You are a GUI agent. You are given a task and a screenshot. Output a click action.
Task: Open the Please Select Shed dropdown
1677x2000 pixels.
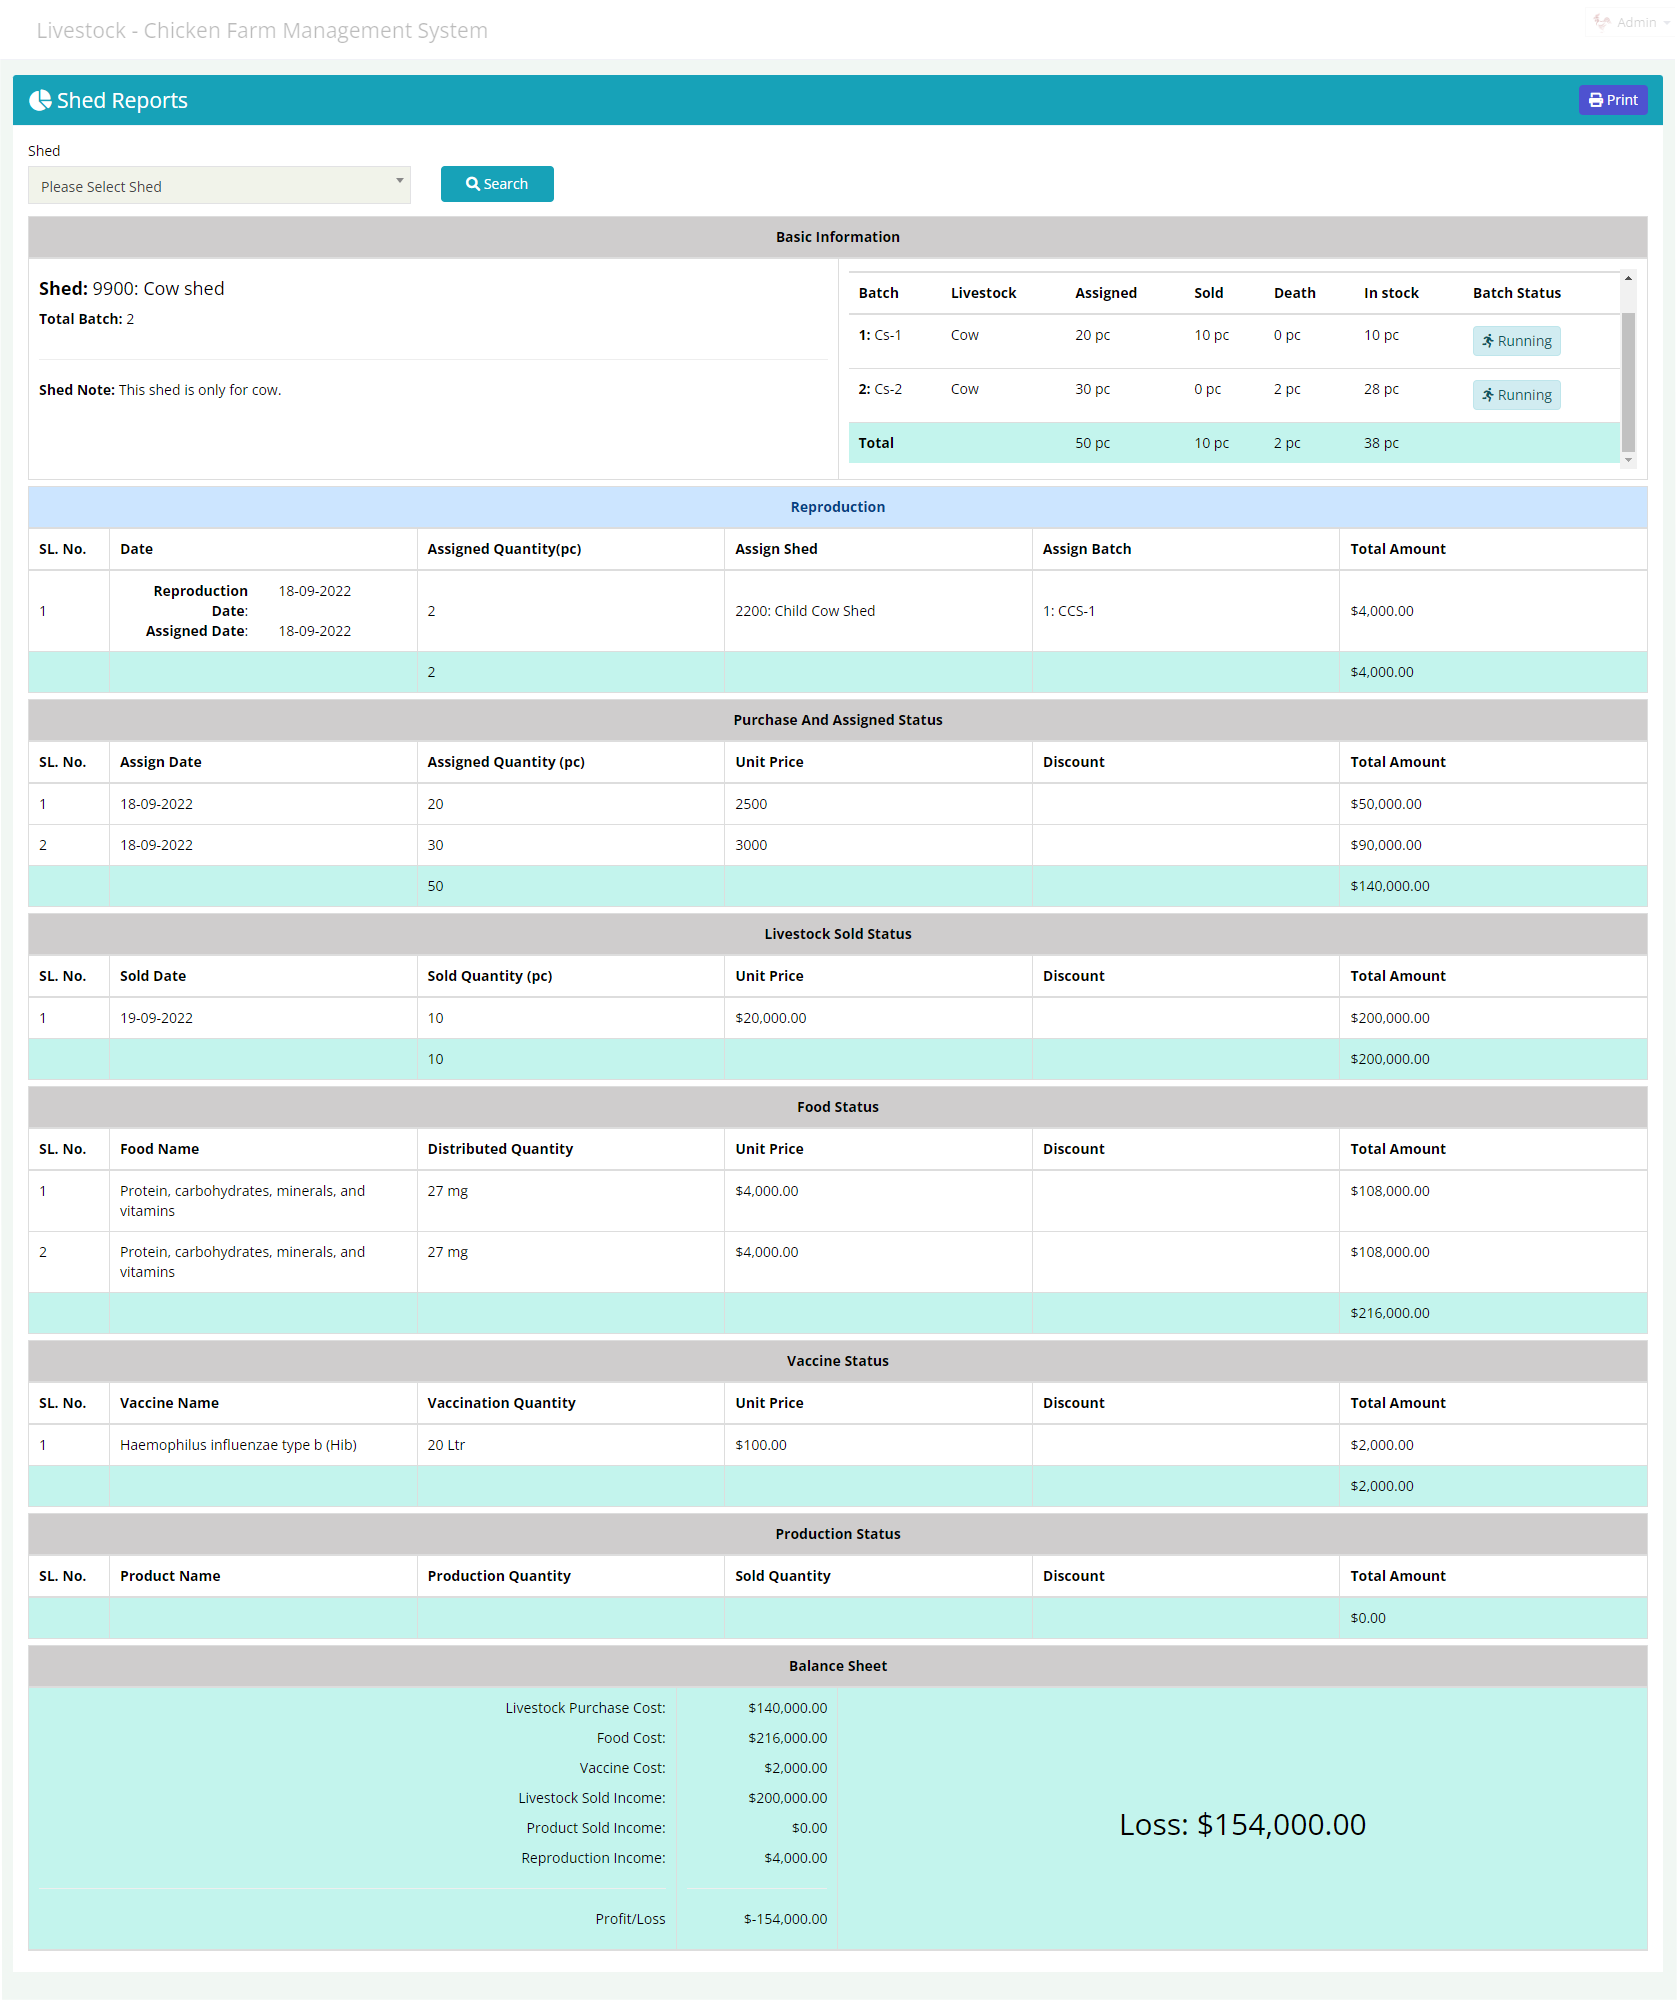[218, 186]
